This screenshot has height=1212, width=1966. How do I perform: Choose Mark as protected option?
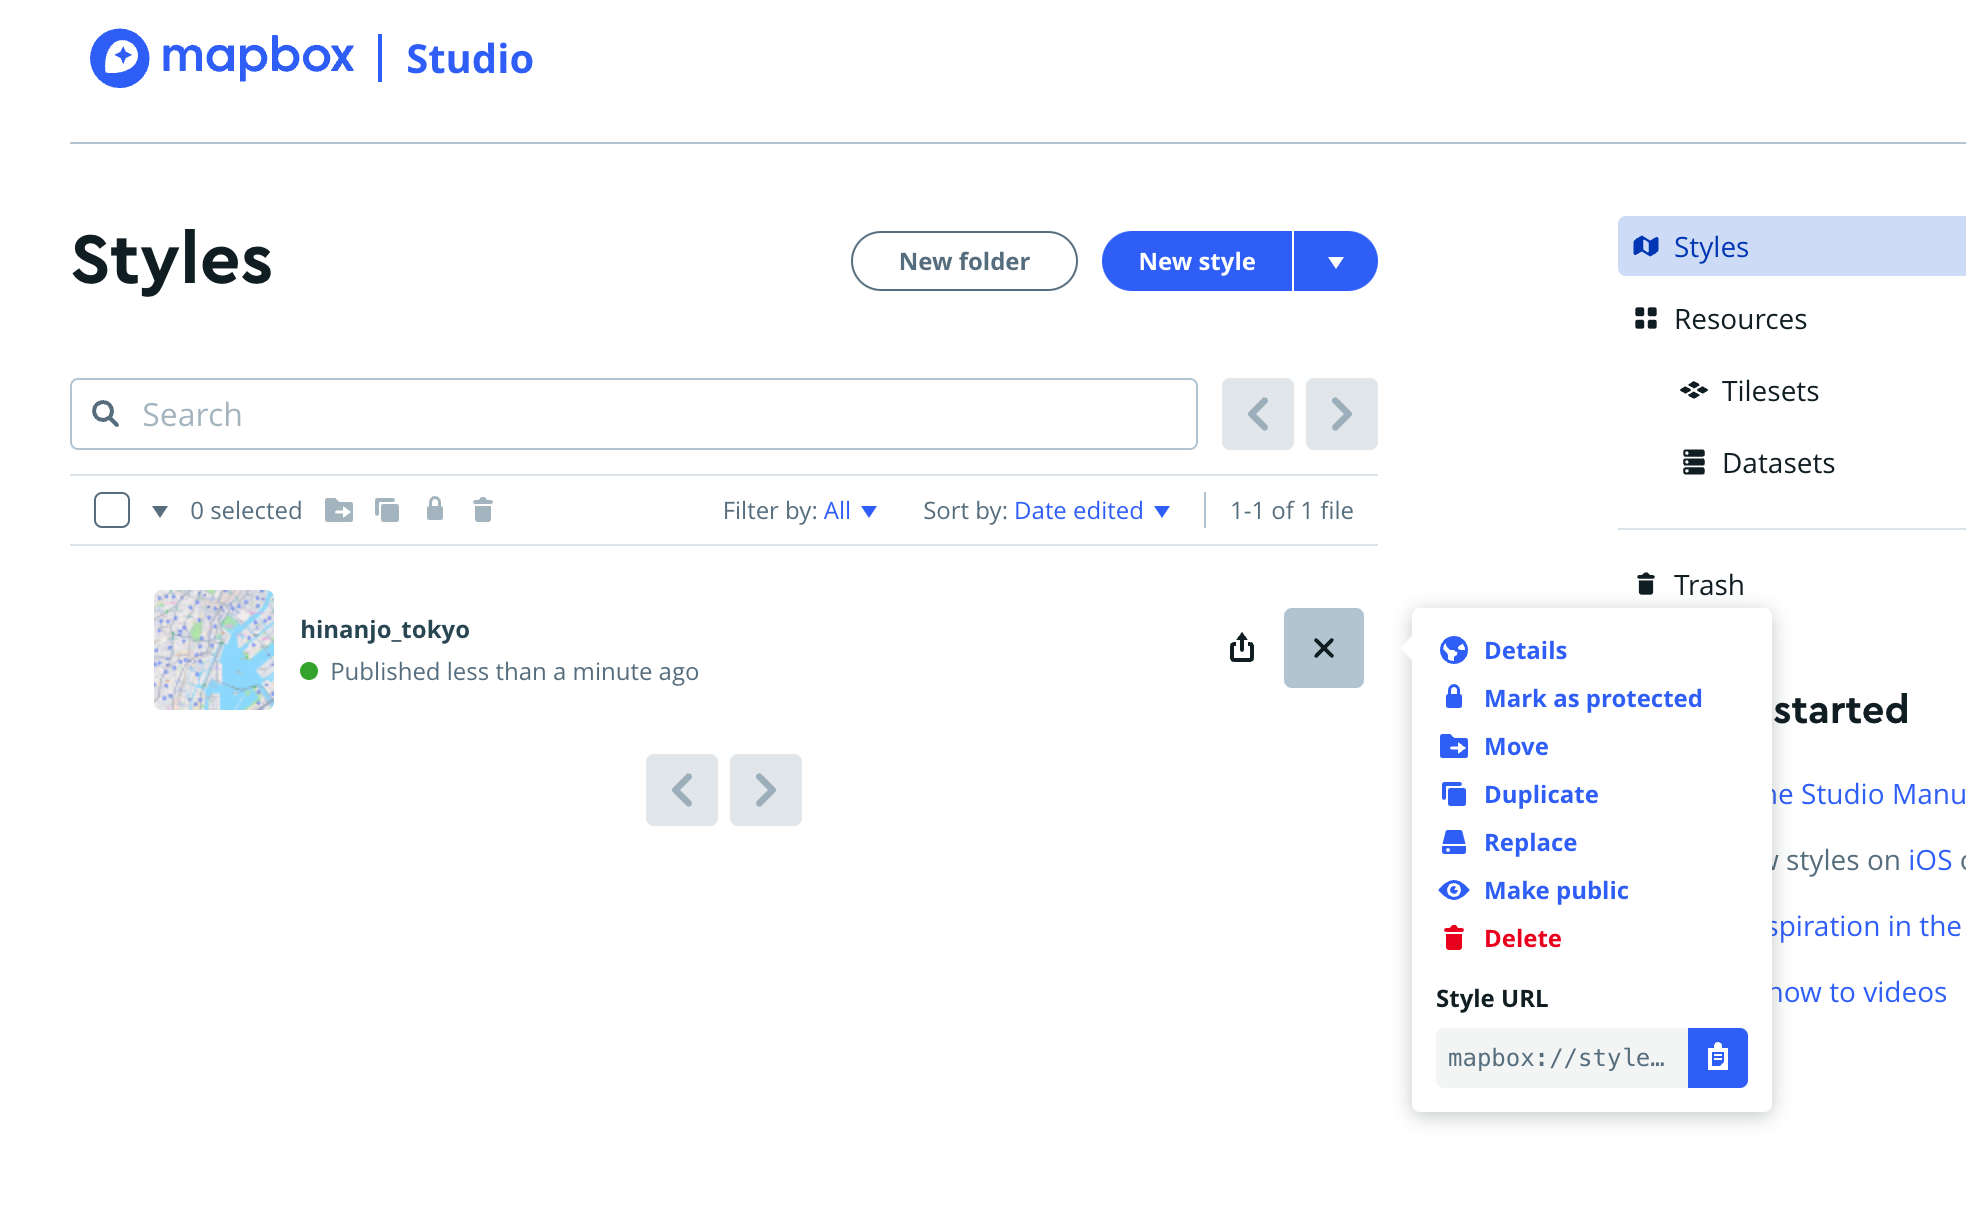[x=1592, y=698]
